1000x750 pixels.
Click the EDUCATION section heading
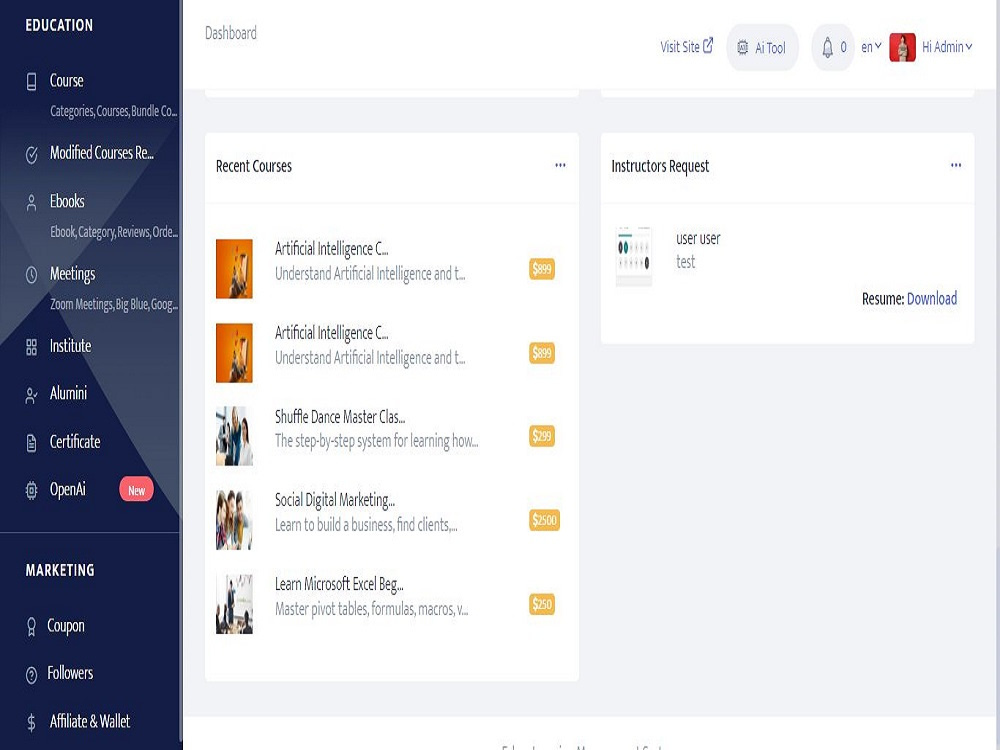click(59, 26)
